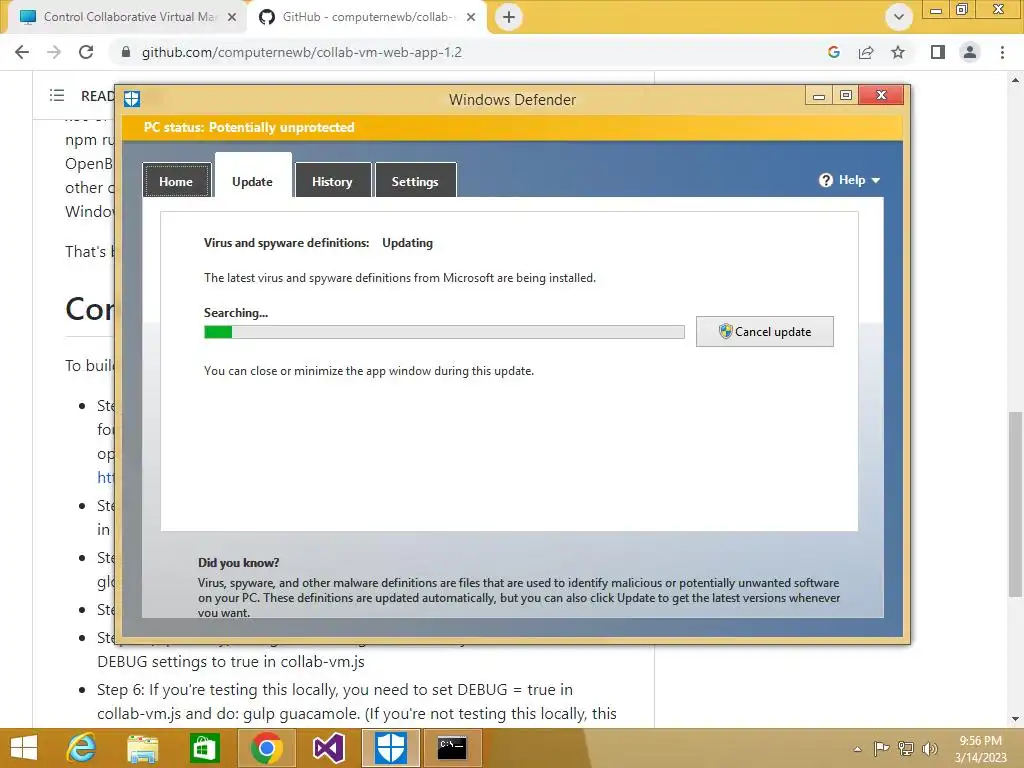Select the Update tab in Defender
Screen dimensions: 1024x768
coord(253,180)
